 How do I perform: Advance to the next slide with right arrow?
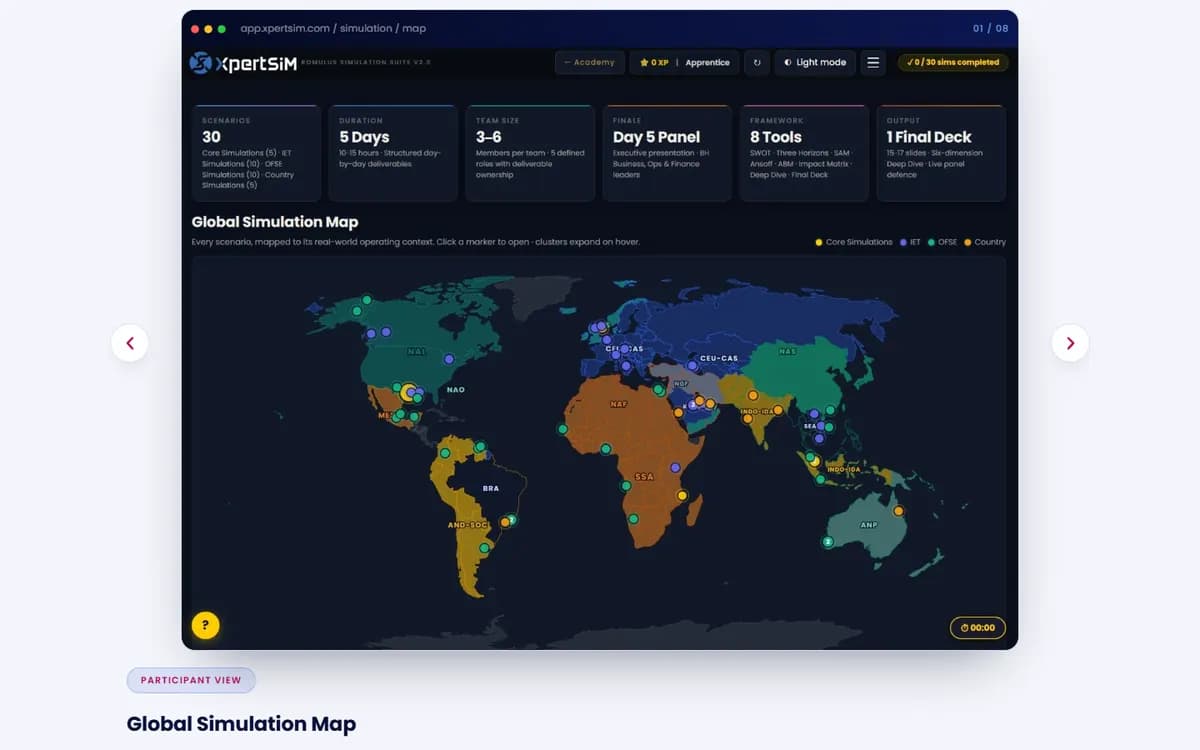pos(1070,343)
